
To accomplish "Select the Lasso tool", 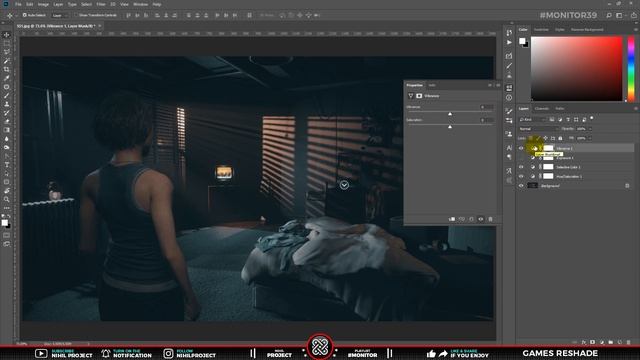I will click(7, 52).
